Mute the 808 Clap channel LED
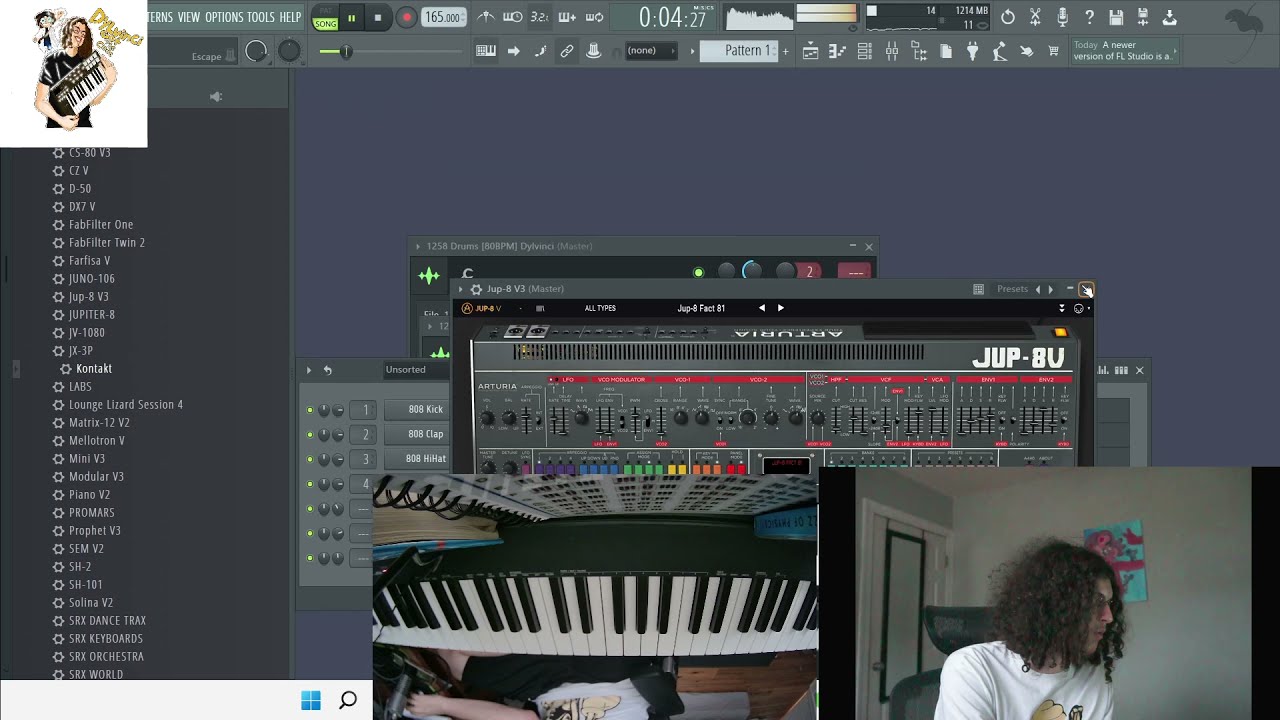 point(310,435)
